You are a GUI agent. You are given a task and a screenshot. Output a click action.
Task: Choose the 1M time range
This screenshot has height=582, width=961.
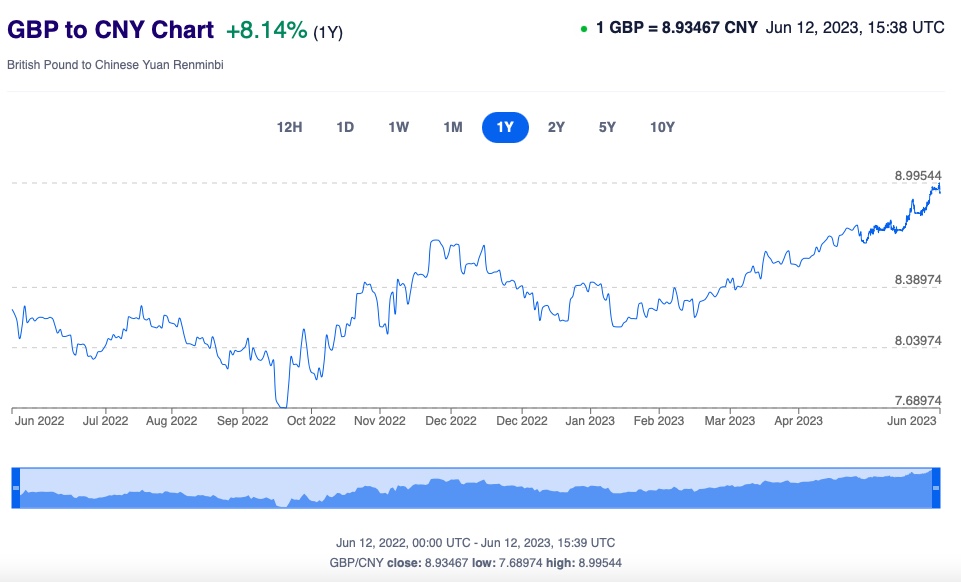pyautogui.click(x=452, y=127)
